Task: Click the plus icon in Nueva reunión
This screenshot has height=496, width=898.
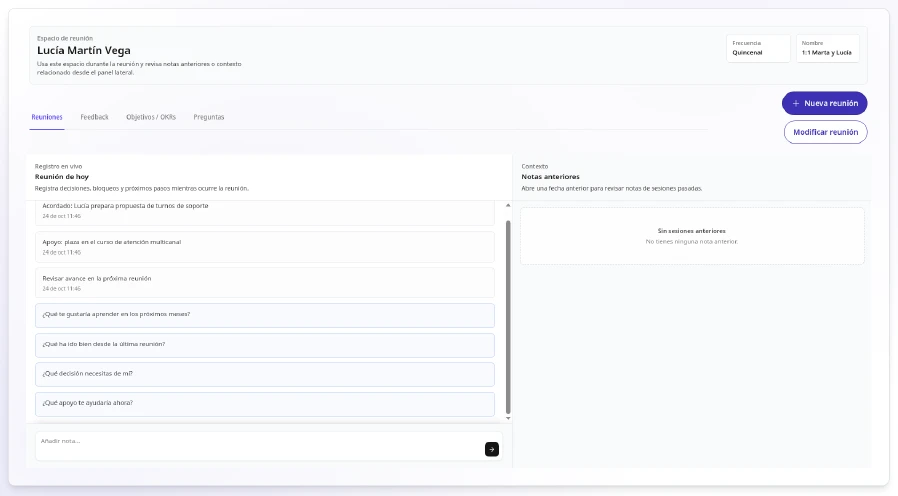Action: point(795,104)
